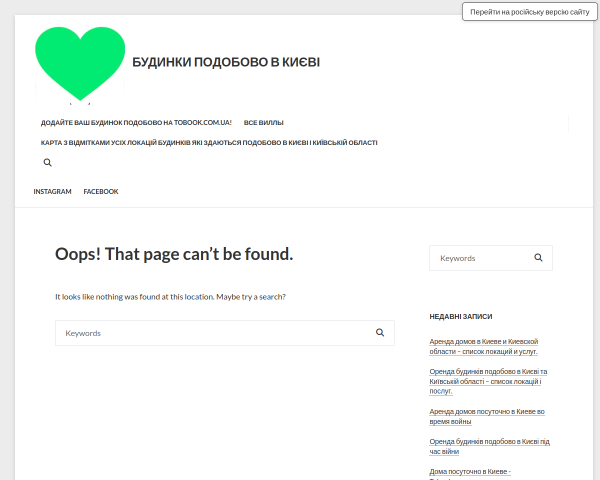This screenshot has width=600, height=480.
Task: Visit the Instagram link
Action: click(x=52, y=191)
